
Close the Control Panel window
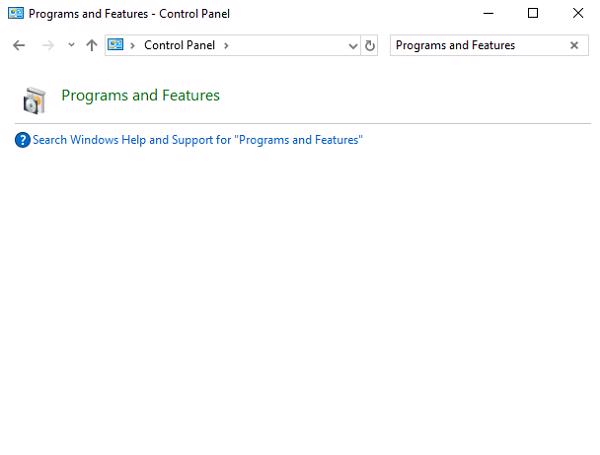pos(578,14)
